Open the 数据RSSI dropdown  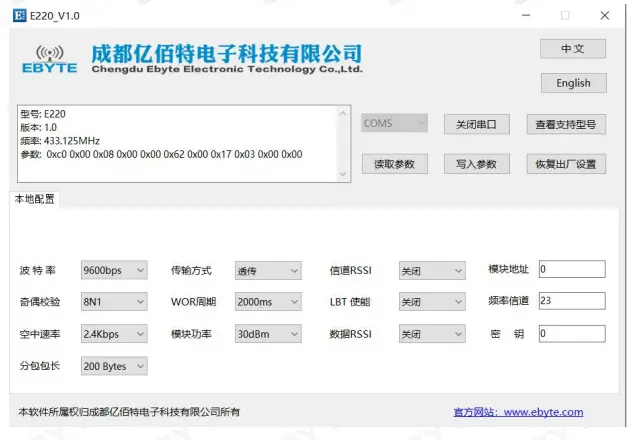coord(432,334)
